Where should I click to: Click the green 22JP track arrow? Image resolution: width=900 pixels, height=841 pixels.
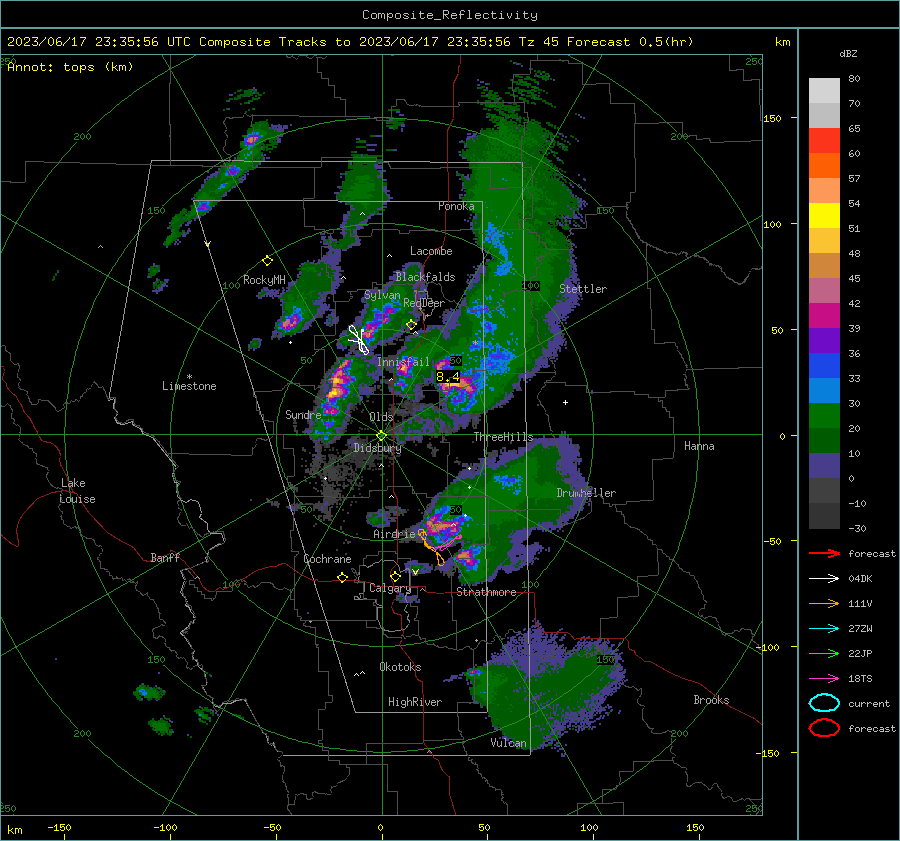(x=824, y=653)
